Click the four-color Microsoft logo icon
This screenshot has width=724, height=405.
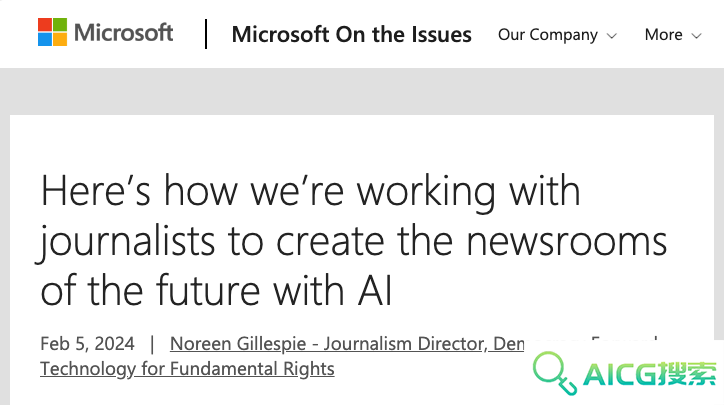click(52, 32)
